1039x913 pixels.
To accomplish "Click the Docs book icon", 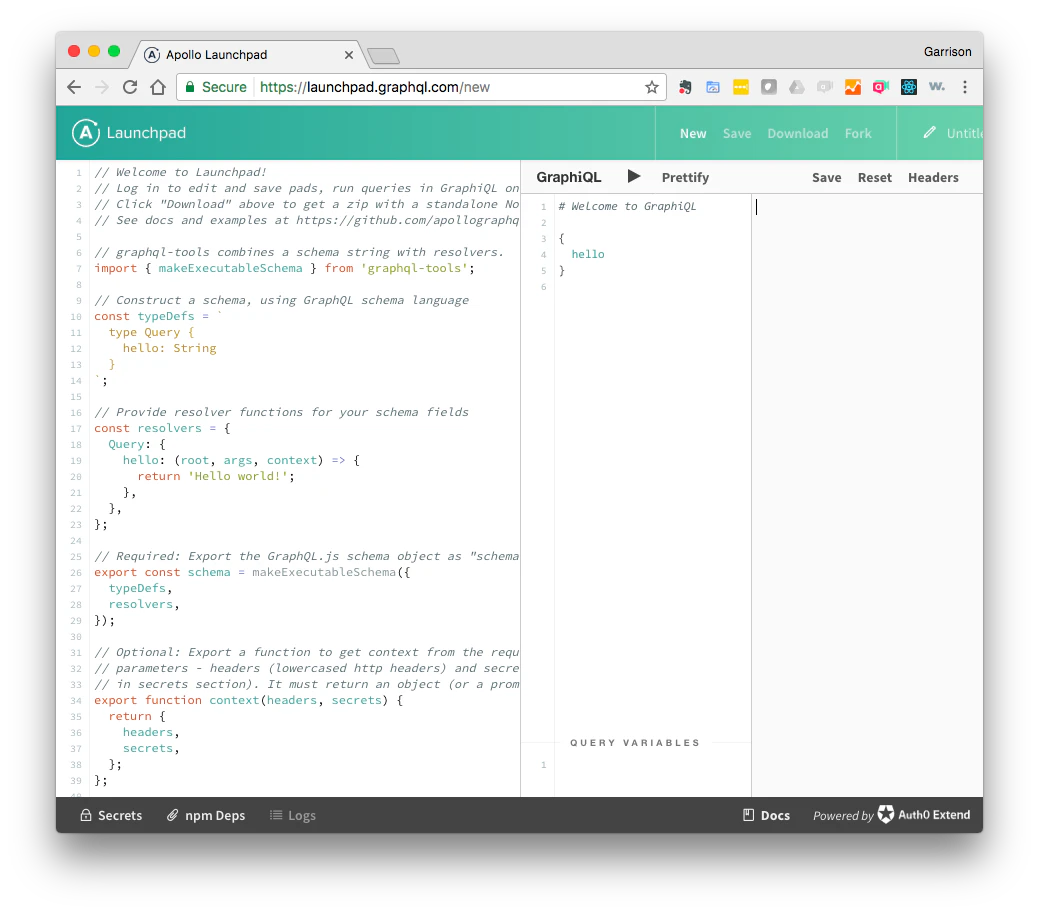I will (x=748, y=815).
